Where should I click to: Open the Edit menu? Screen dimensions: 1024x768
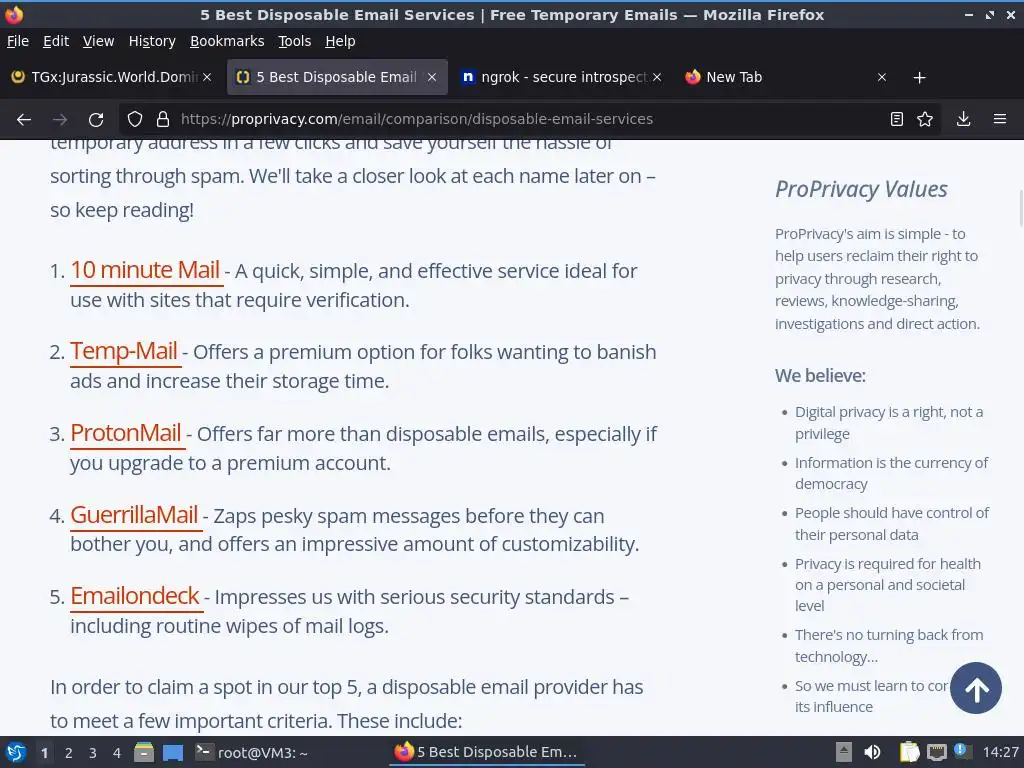pos(56,41)
